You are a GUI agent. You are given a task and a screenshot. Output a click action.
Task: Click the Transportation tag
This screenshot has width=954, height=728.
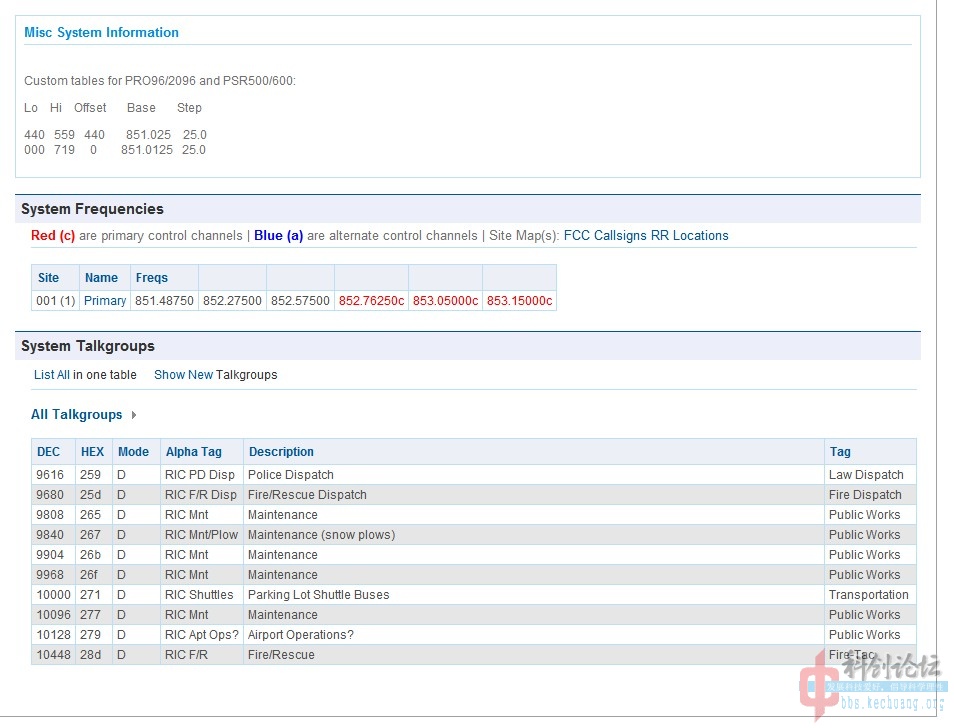point(868,595)
